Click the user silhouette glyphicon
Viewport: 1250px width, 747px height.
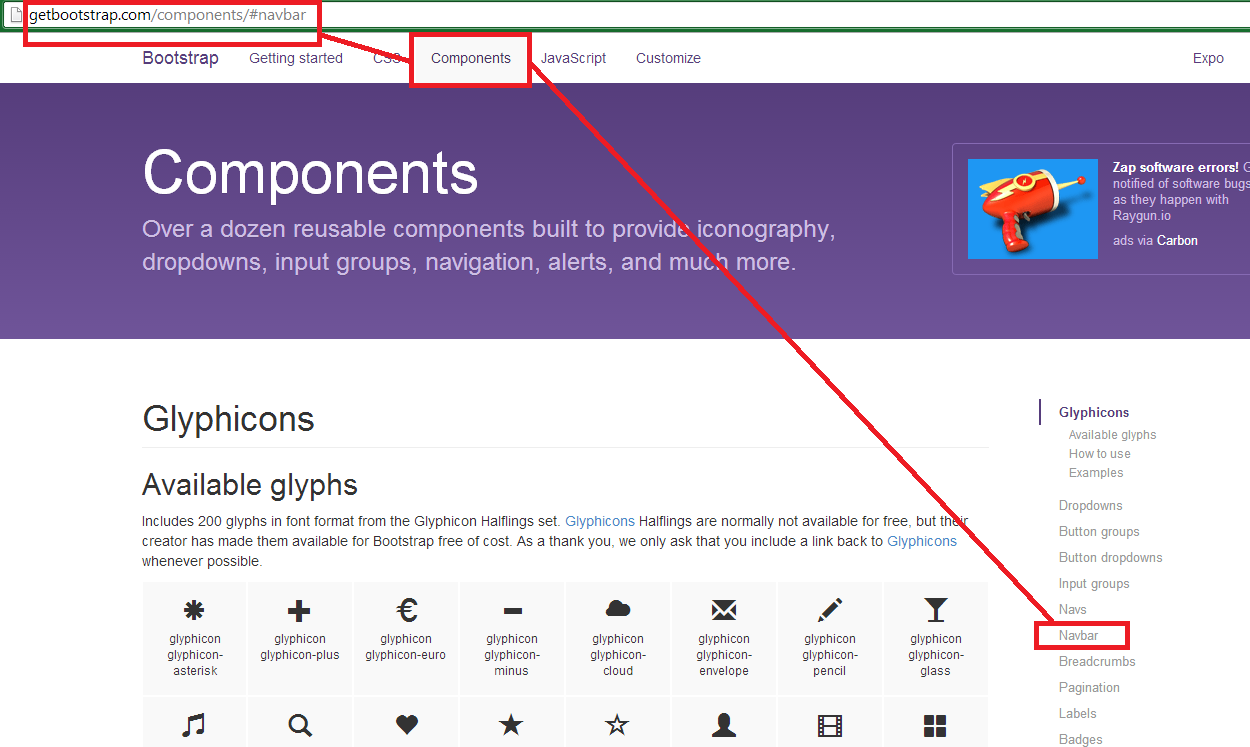(724, 725)
